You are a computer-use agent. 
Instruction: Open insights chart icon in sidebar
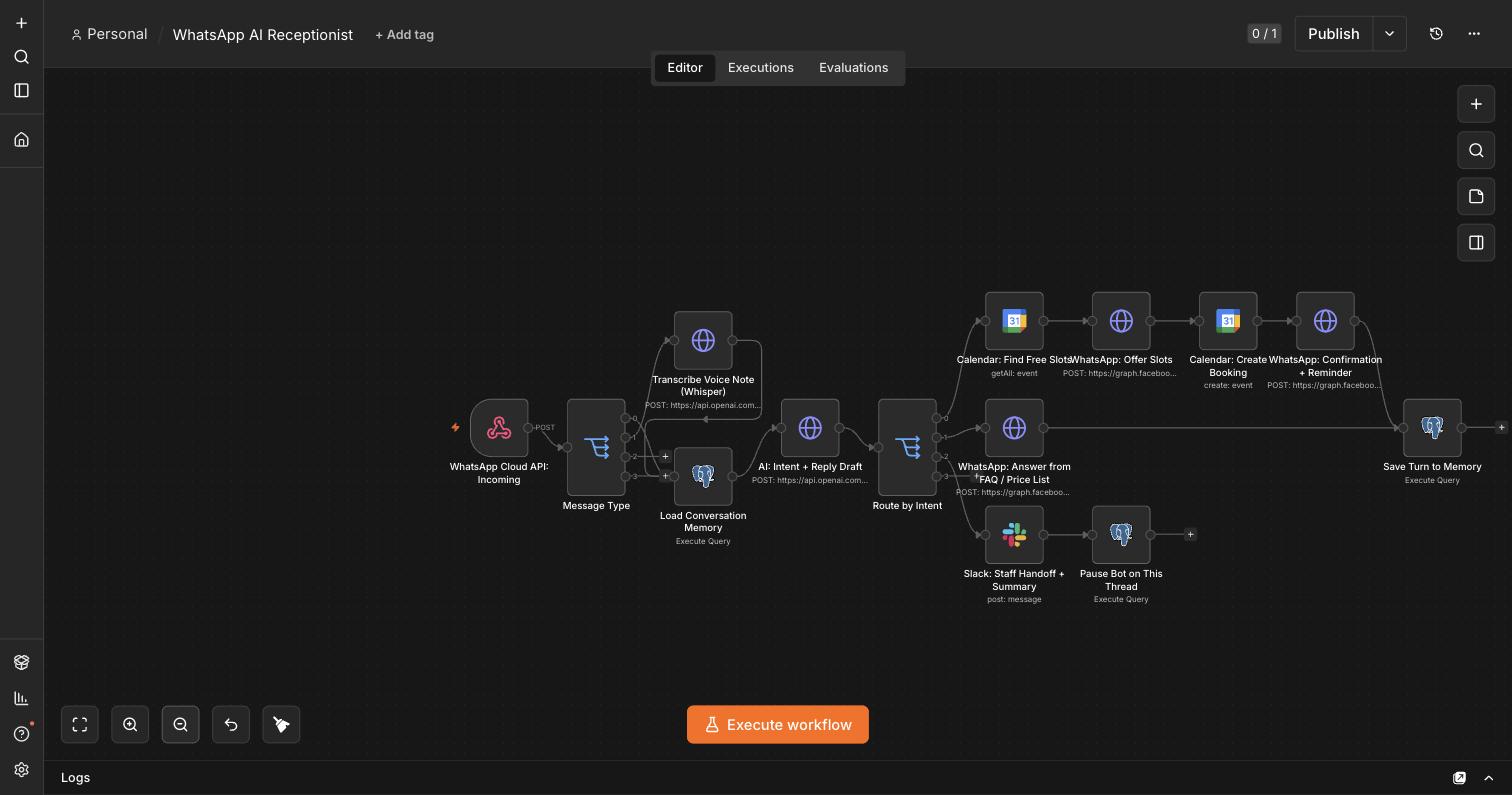click(21, 698)
